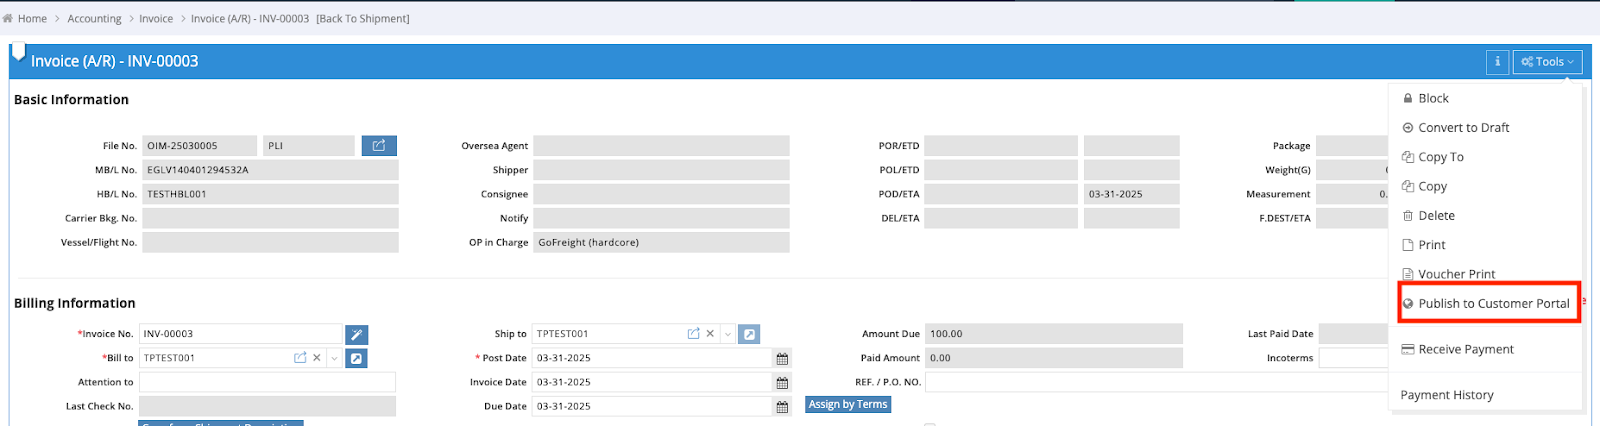Follow the Back To Shipment link
Screen dimensions: 1600x426
363,18
